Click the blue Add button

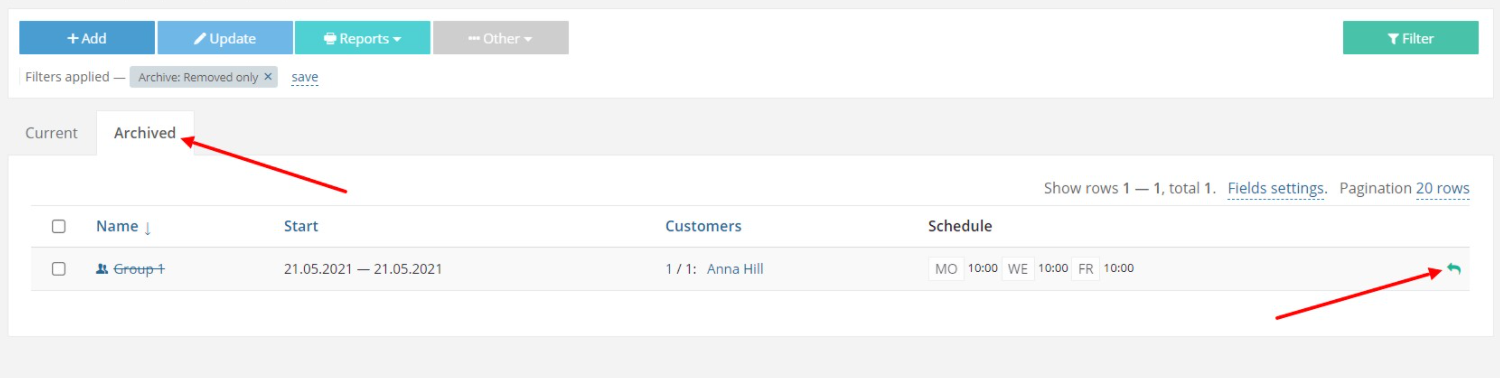click(x=87, y=38)
